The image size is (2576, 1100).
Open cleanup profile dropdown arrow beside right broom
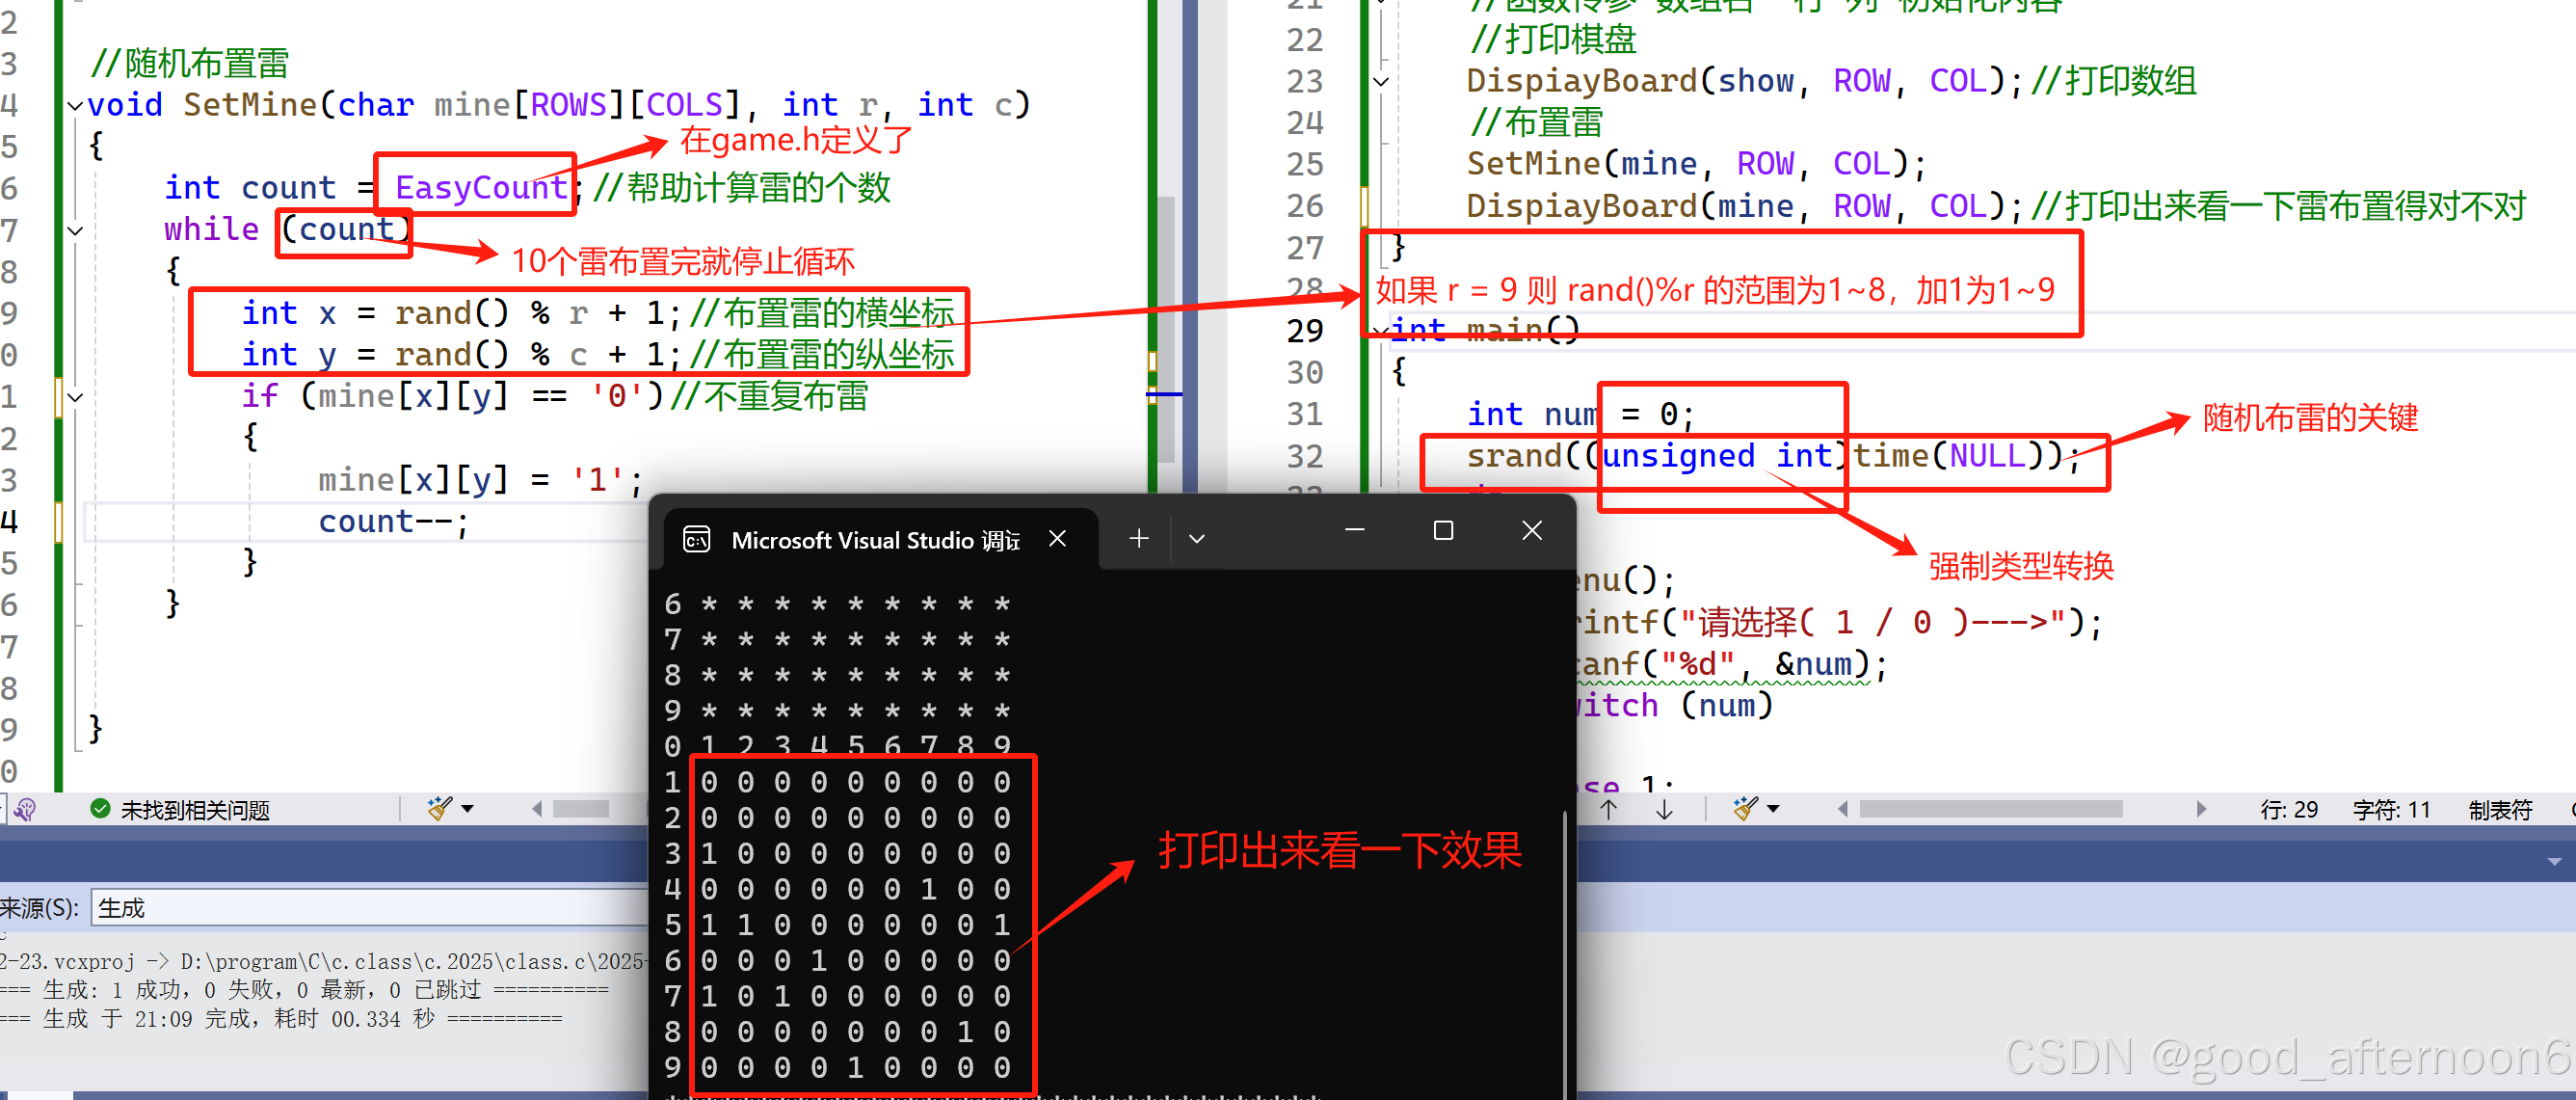pos(1773,809)
